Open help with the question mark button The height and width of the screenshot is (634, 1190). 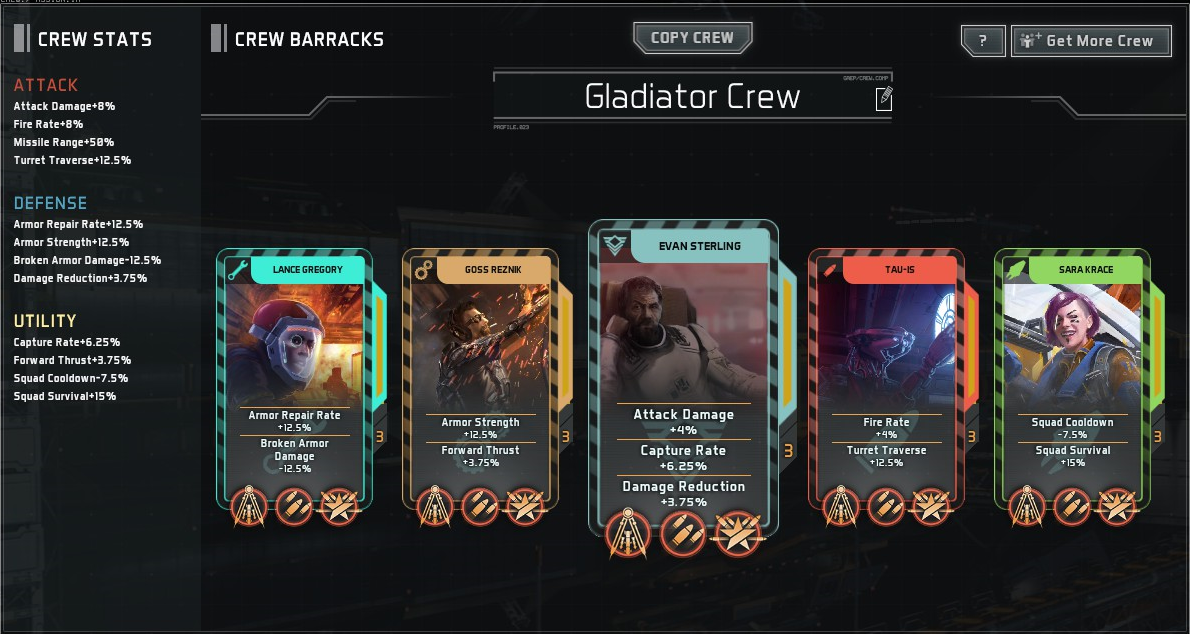983,41
